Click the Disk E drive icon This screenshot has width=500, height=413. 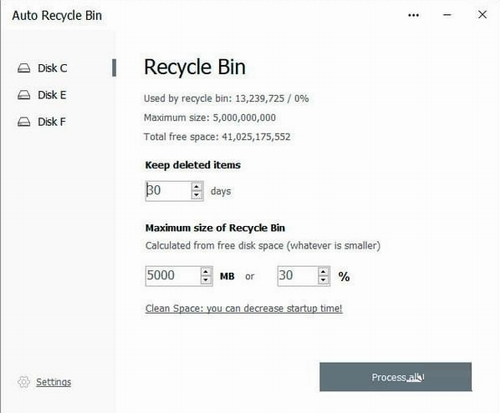click(x=24, y=95)
